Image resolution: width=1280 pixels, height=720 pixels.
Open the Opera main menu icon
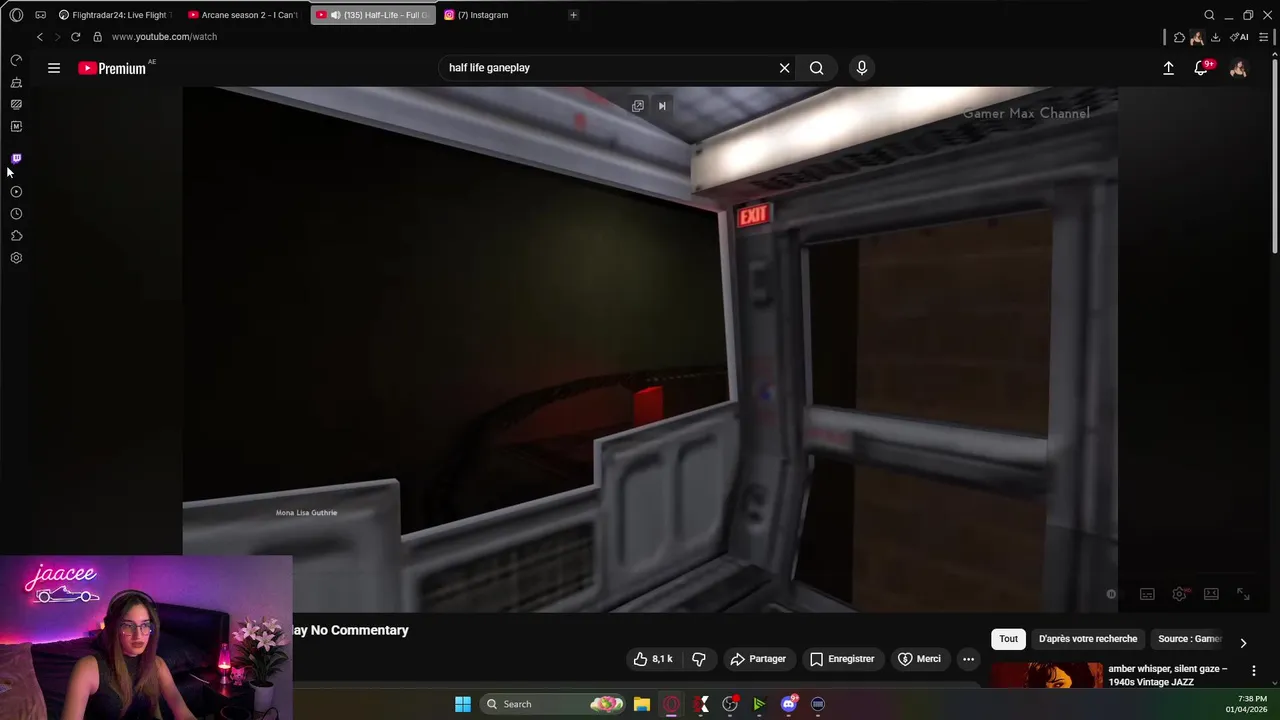pyautogui.click(x=16, y=15)
